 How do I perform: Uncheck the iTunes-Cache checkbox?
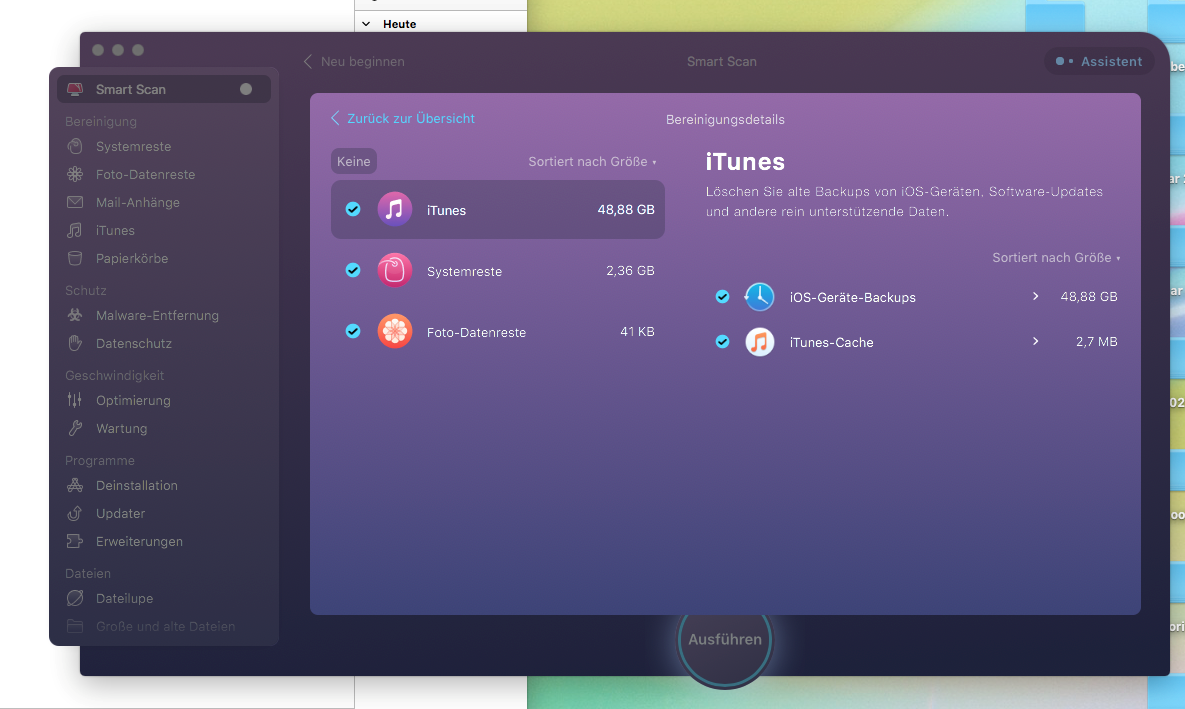click(722, 342)
